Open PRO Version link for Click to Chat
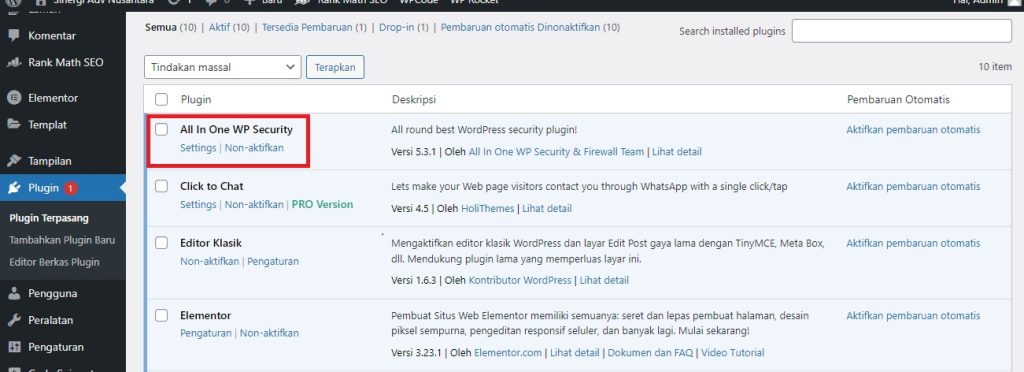The height and width of the screenshot is (372, 1024). 323,204
